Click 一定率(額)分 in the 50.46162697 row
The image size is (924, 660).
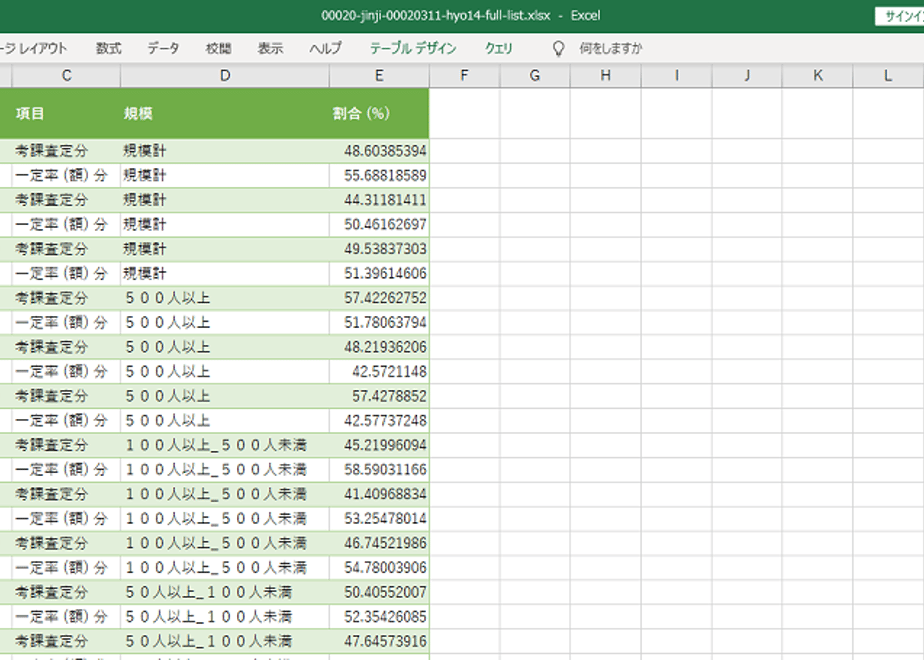[61, 225]
